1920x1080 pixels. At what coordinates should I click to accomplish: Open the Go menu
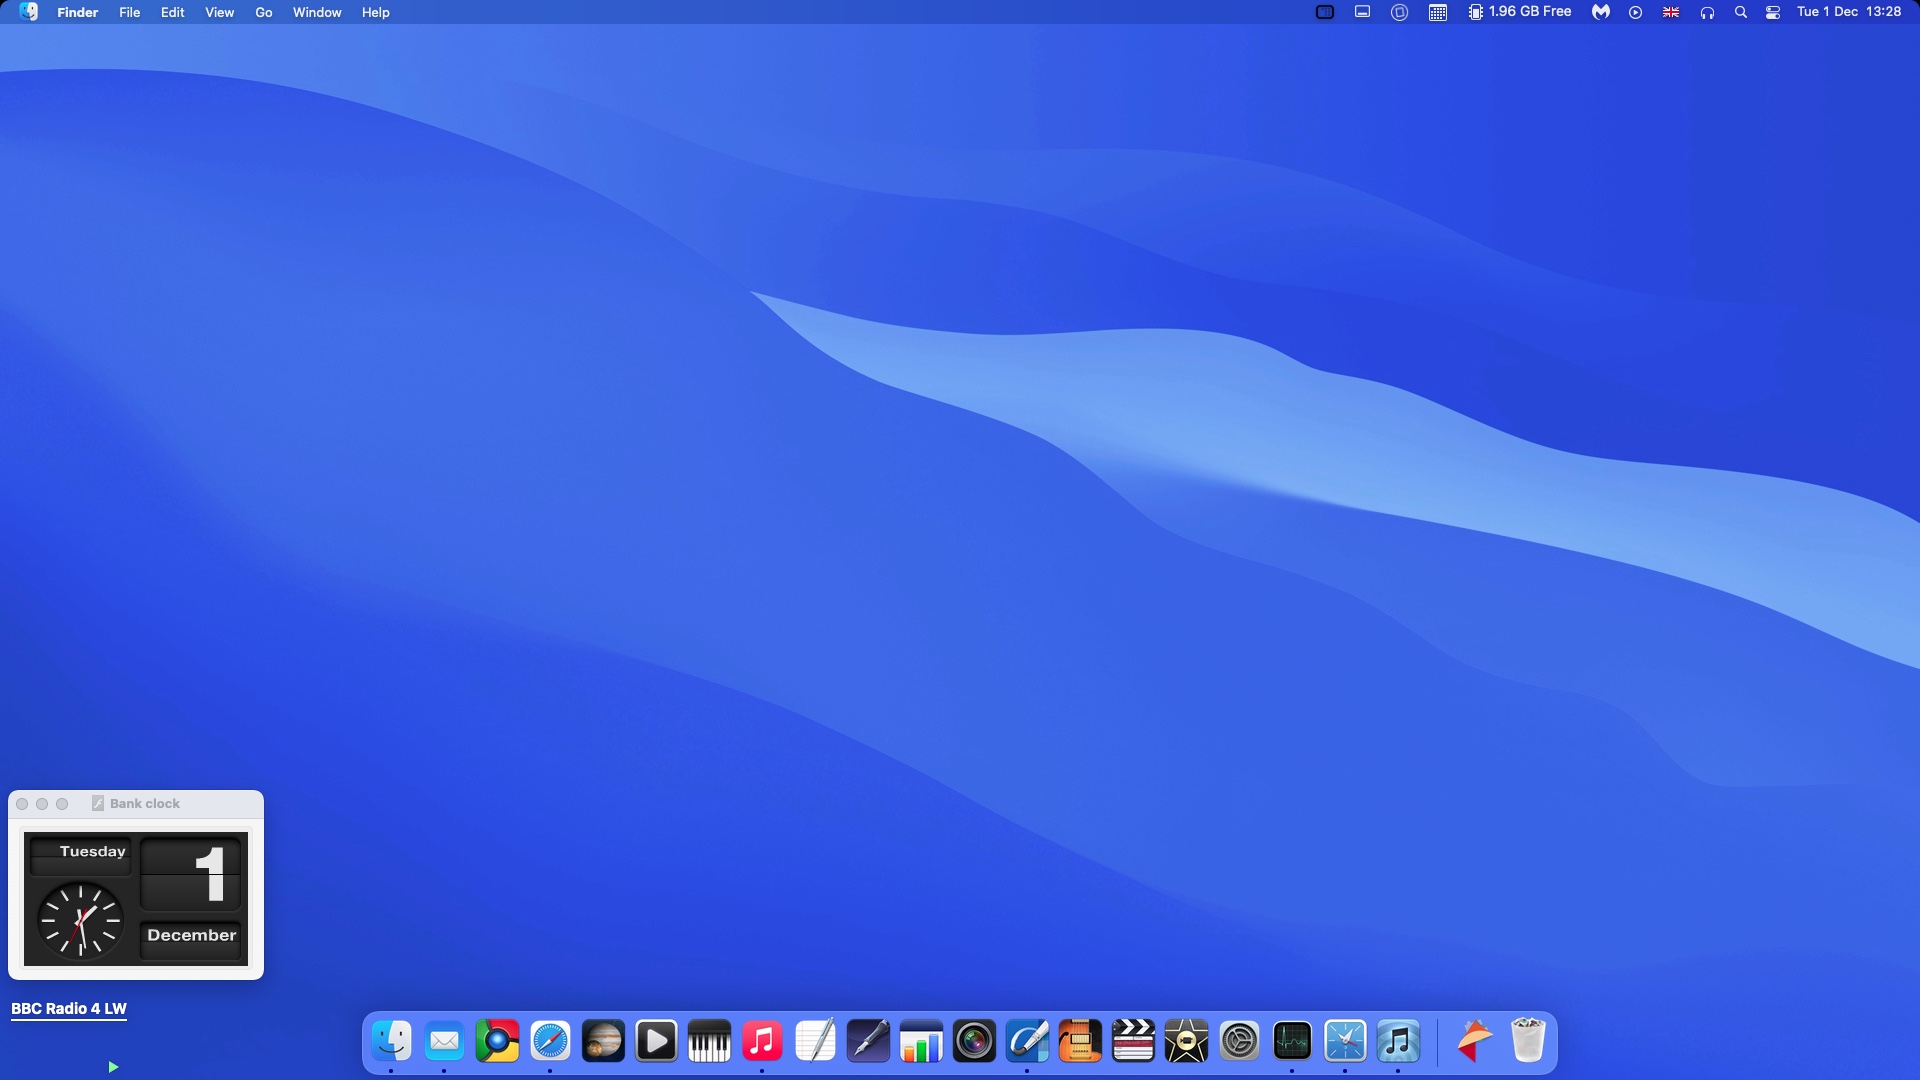(x=263, y=12)
